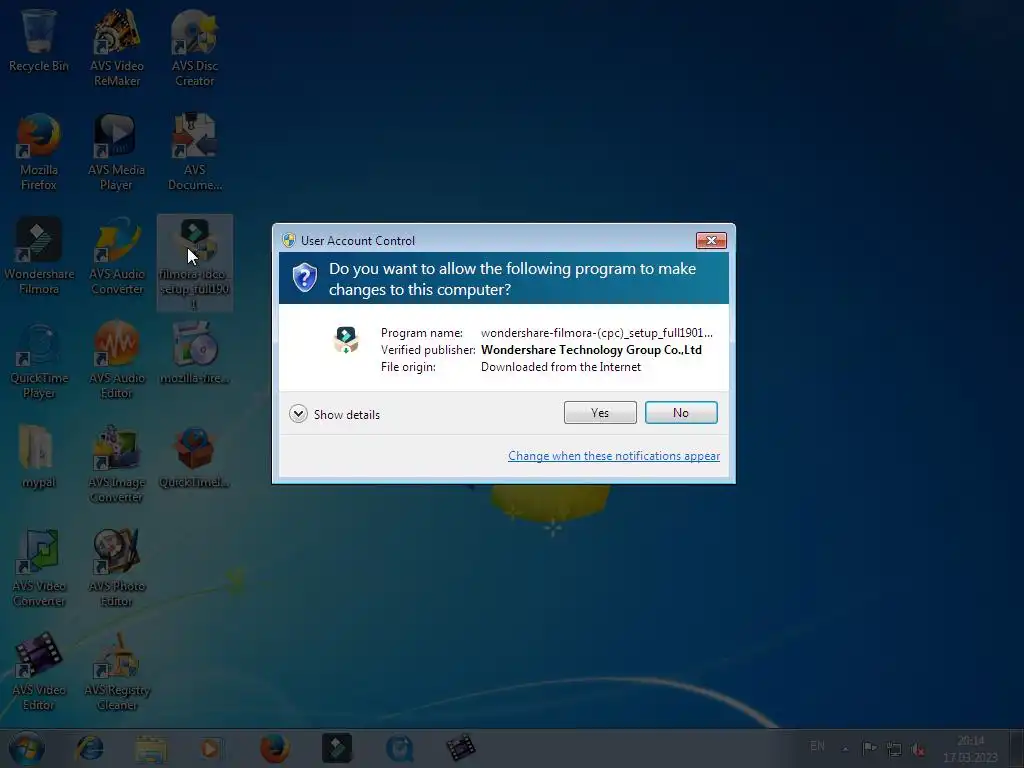Screen dimensions: 1024x768
Task: Open Windows Explorer folder in taskbar
Action: [151, 748]
